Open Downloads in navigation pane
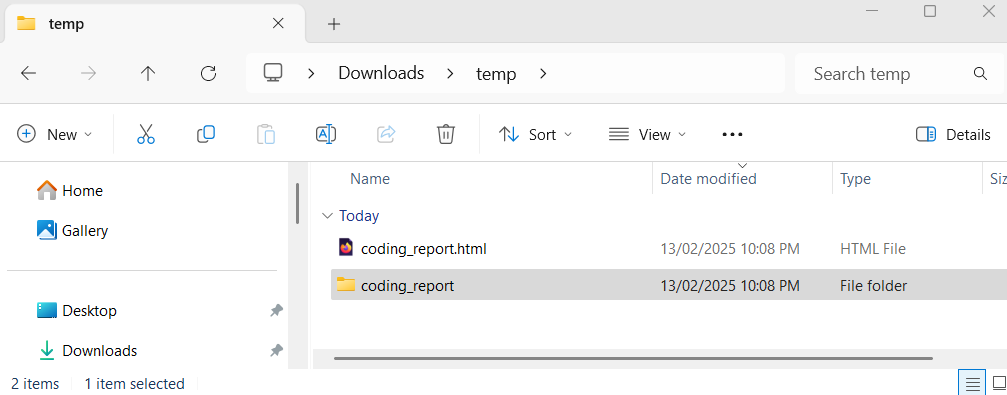Image resolution: width=1007 pixels, height=395 pixels. pos(87,351)
